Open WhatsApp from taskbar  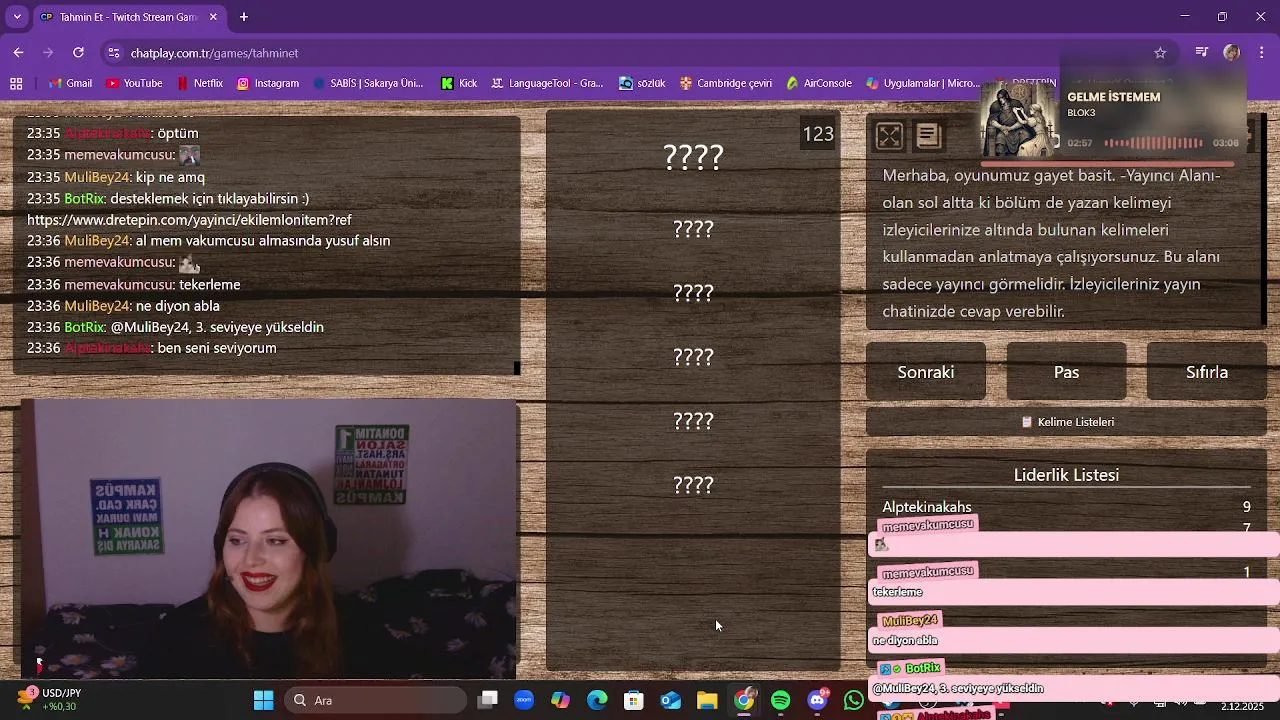[854, 700]
